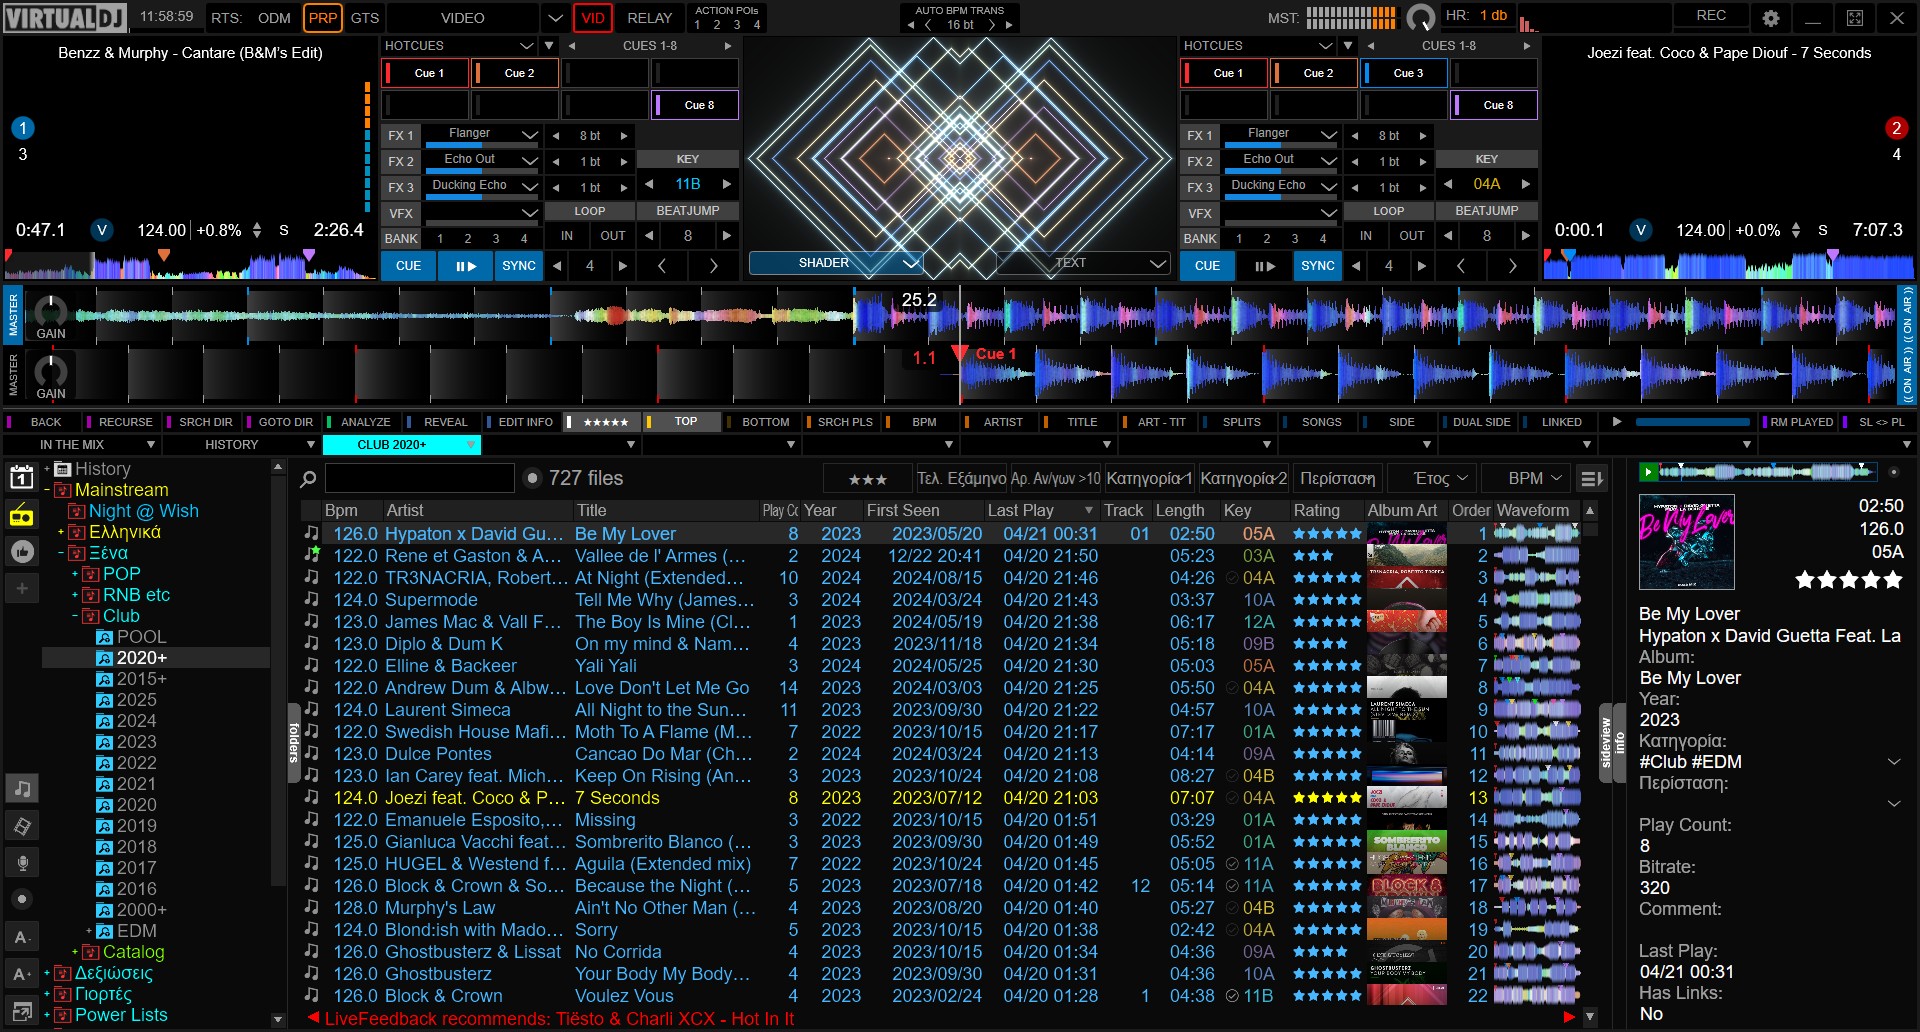
Task: Click the Be My Lover album art
Action: [1686, 542]
